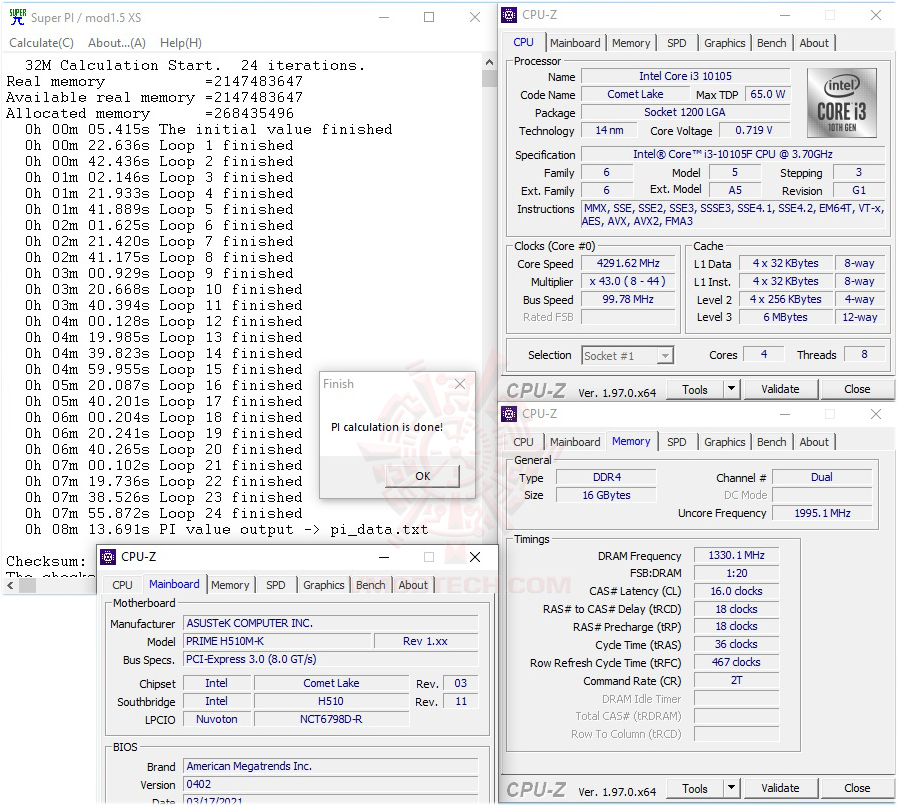Open the Socket #1 selection dropdown
Viewport: 898px width, 806px height.
(628, 356)
